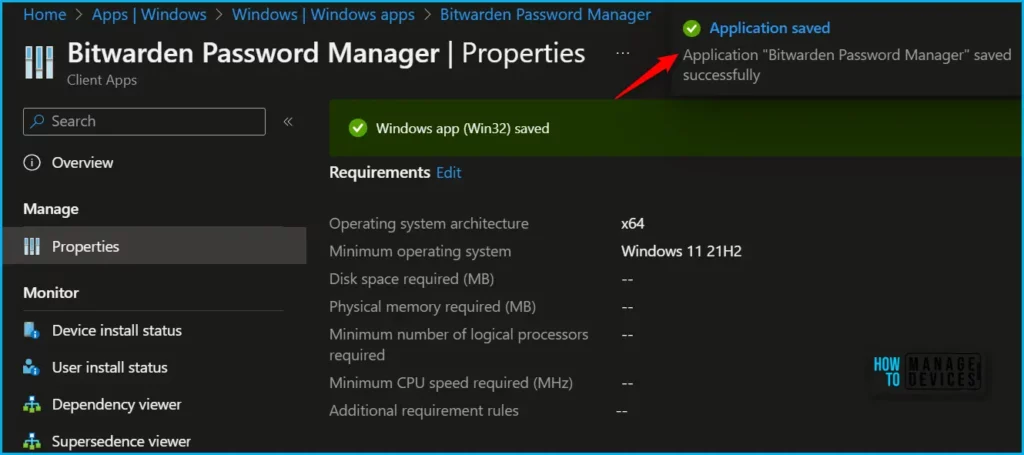Screen dimensions: 1024x455
Task: Click 'Physical memory required (MB)' label
Action: (x=432, y=307)
